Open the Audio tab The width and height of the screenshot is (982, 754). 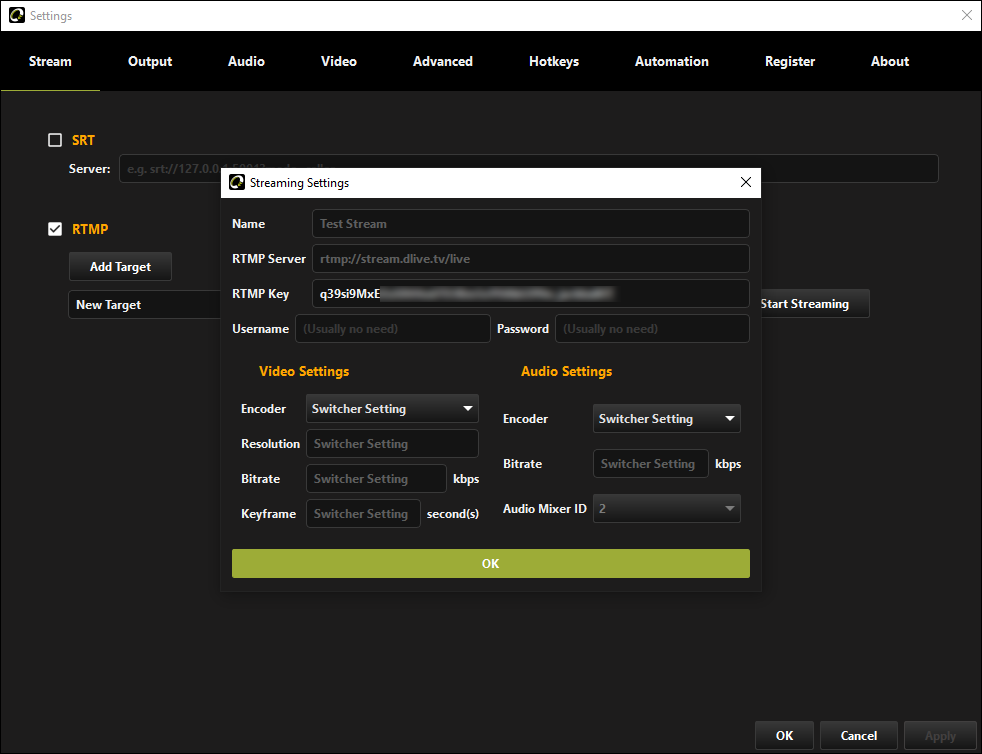246,61
